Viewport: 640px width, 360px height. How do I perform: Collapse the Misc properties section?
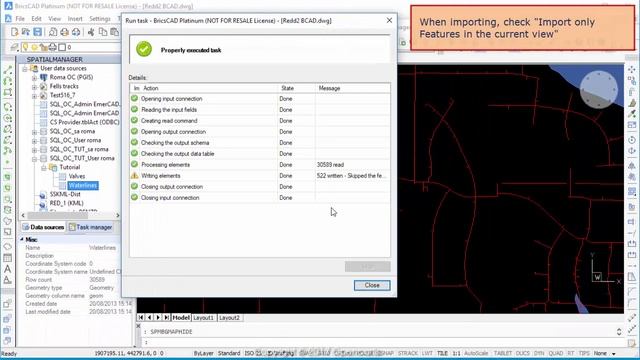(x=22, y=240)
